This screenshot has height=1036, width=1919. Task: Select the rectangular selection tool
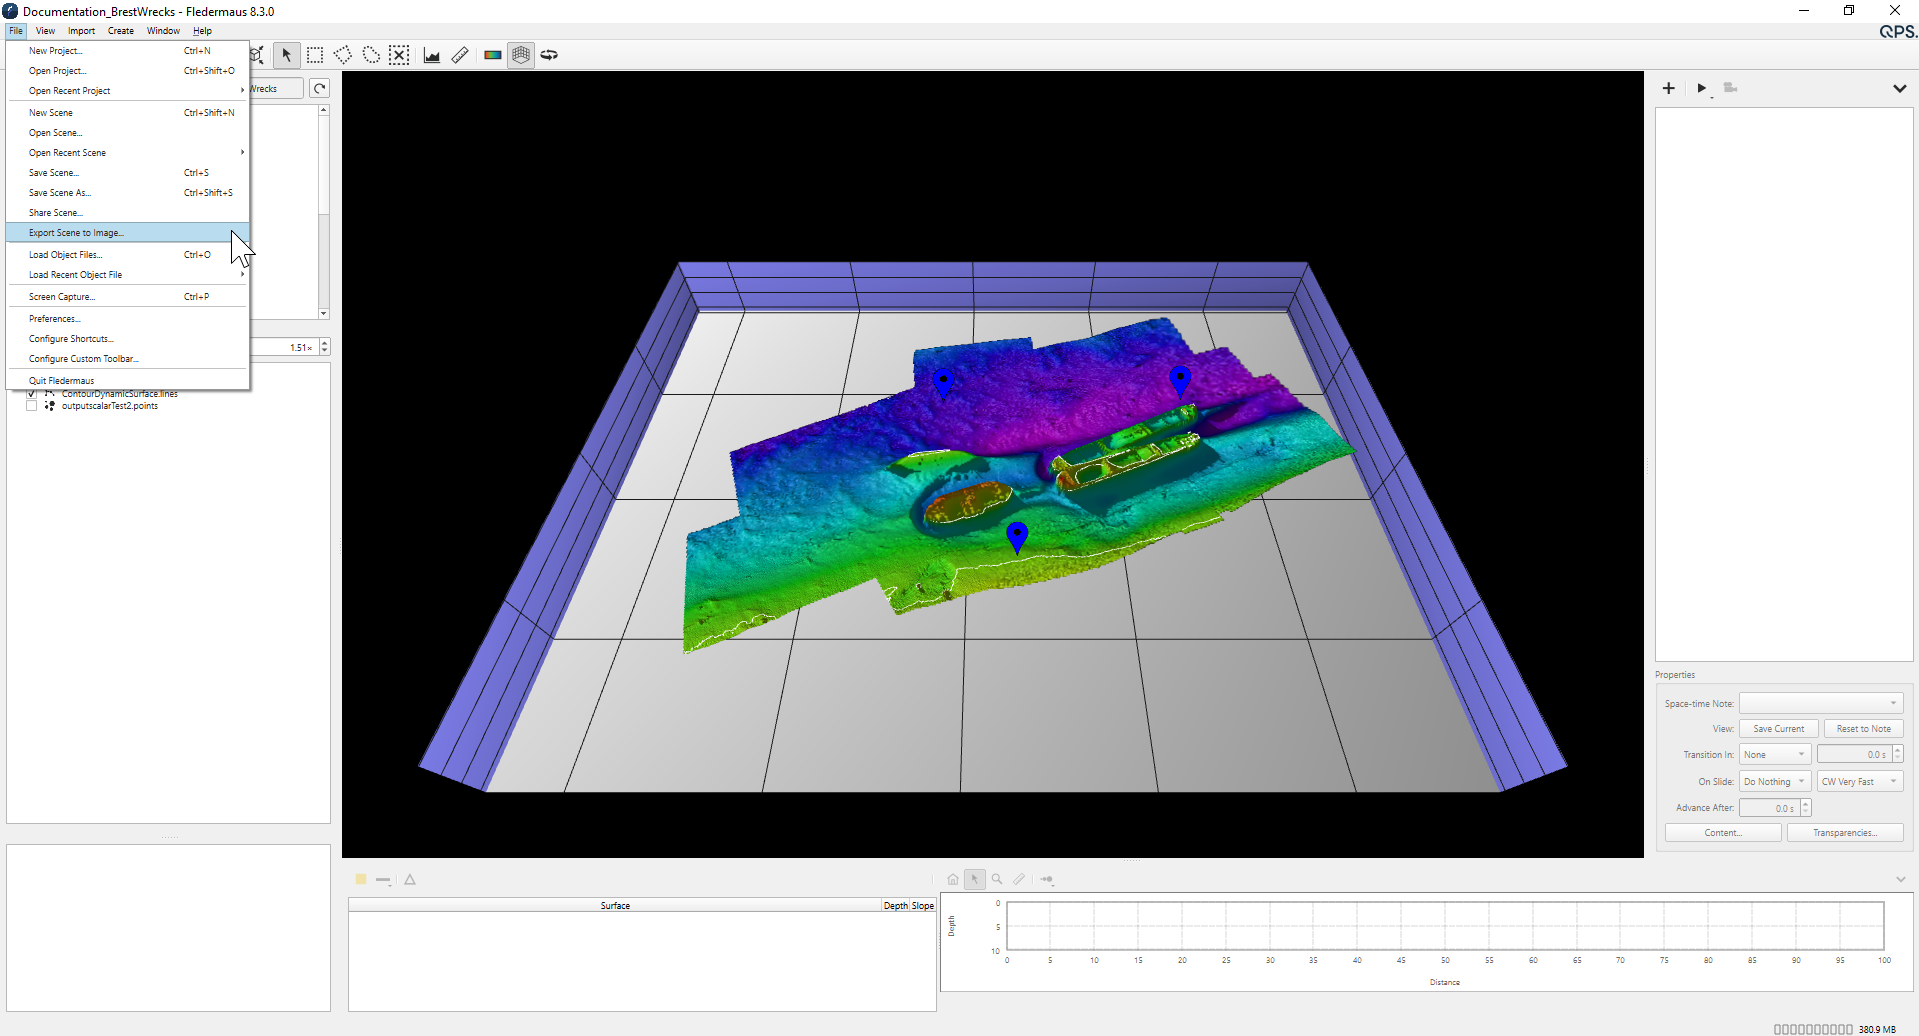315,55
